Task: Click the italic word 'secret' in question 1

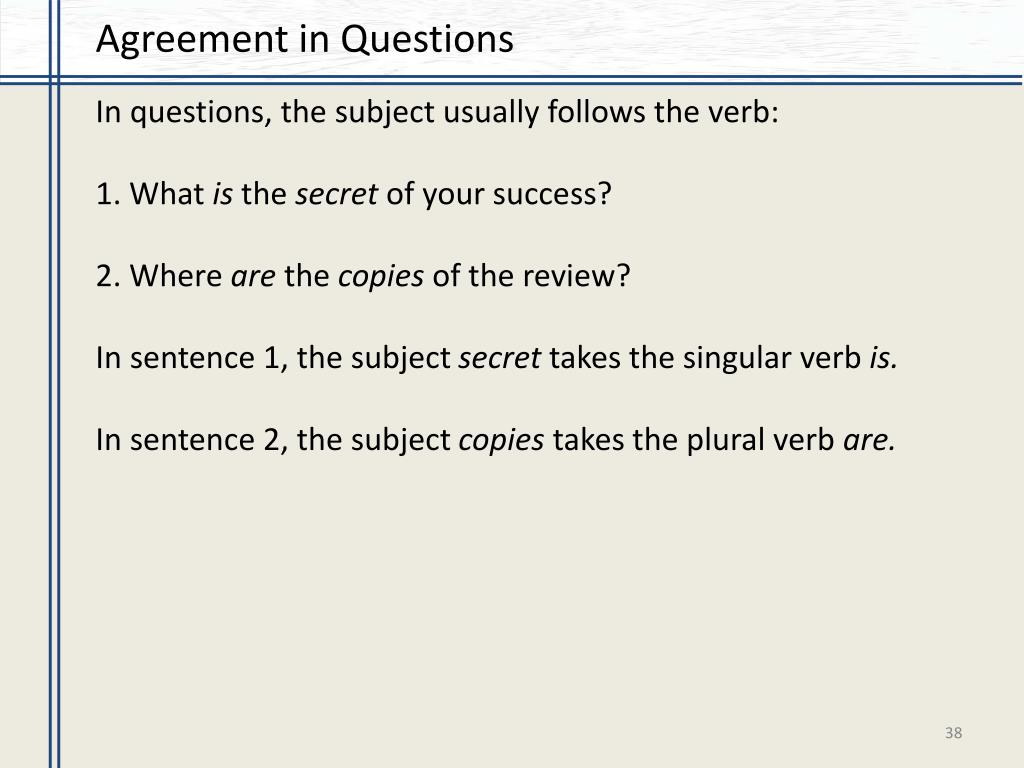Action: (336, 194)
